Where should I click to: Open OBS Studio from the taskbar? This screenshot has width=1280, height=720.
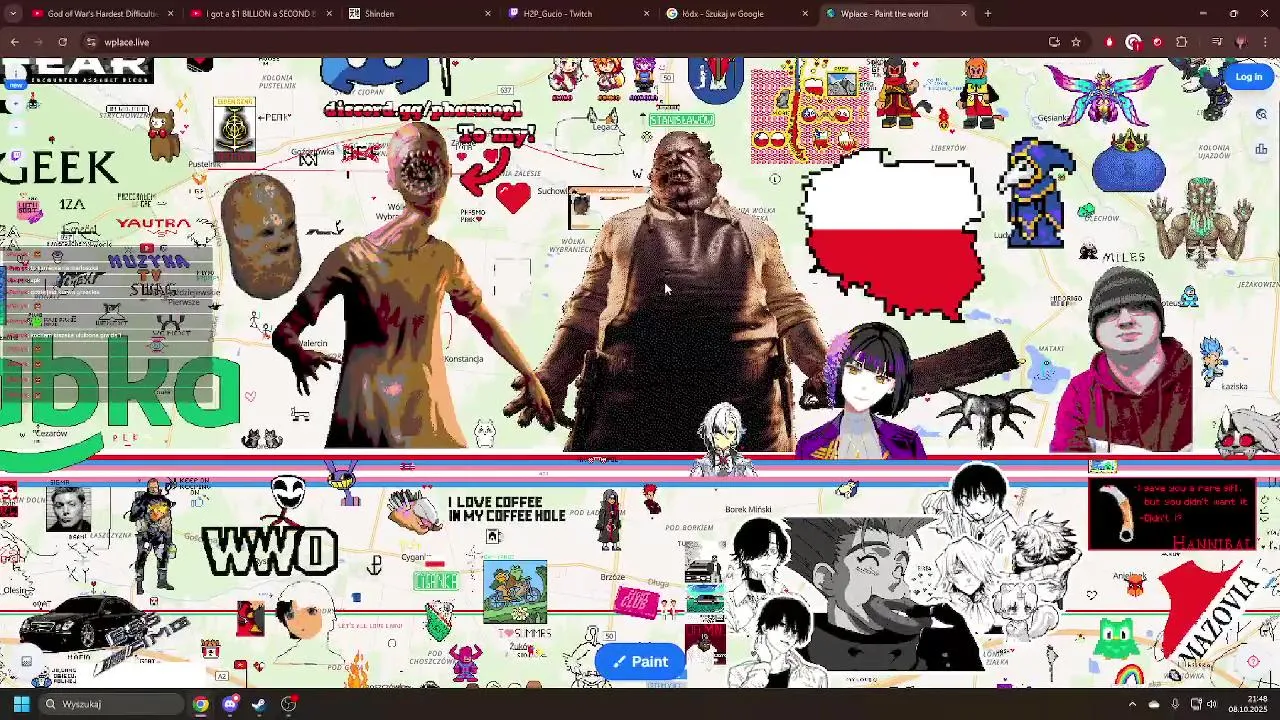point(289,704)
